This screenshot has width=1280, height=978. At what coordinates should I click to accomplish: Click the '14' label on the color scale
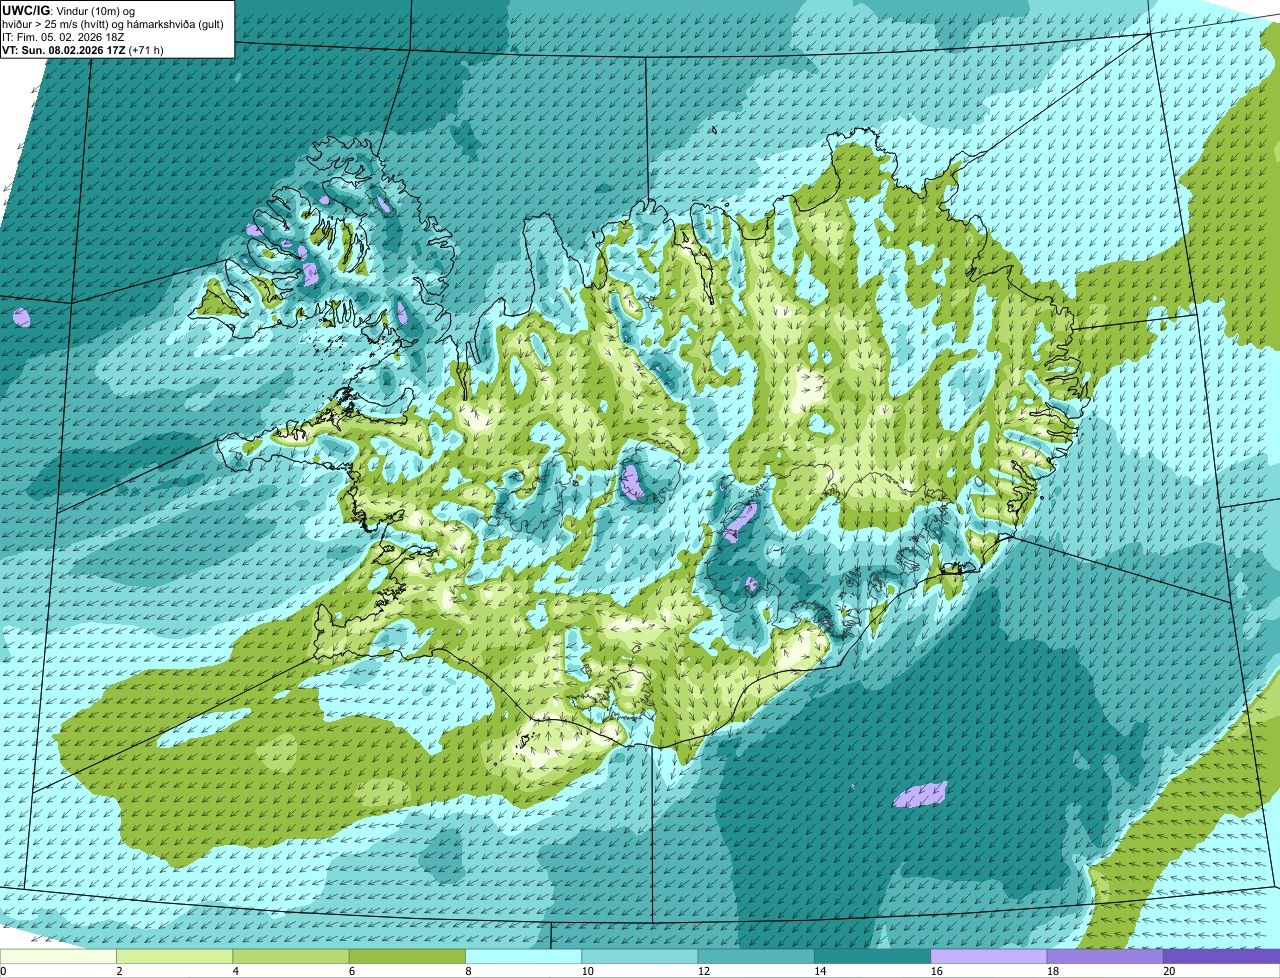(820, 971)
